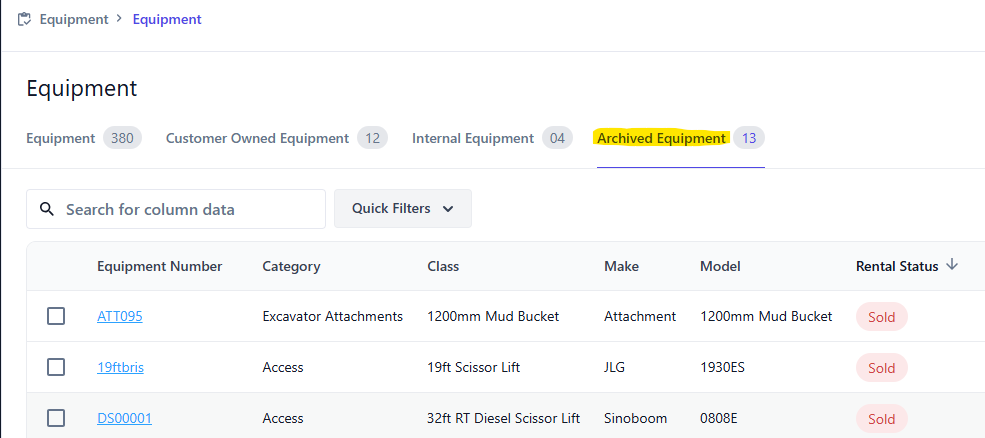This screenshot has height=438, width=985.
Task: Check the box next to DS00001
Action: click(56, 418)
